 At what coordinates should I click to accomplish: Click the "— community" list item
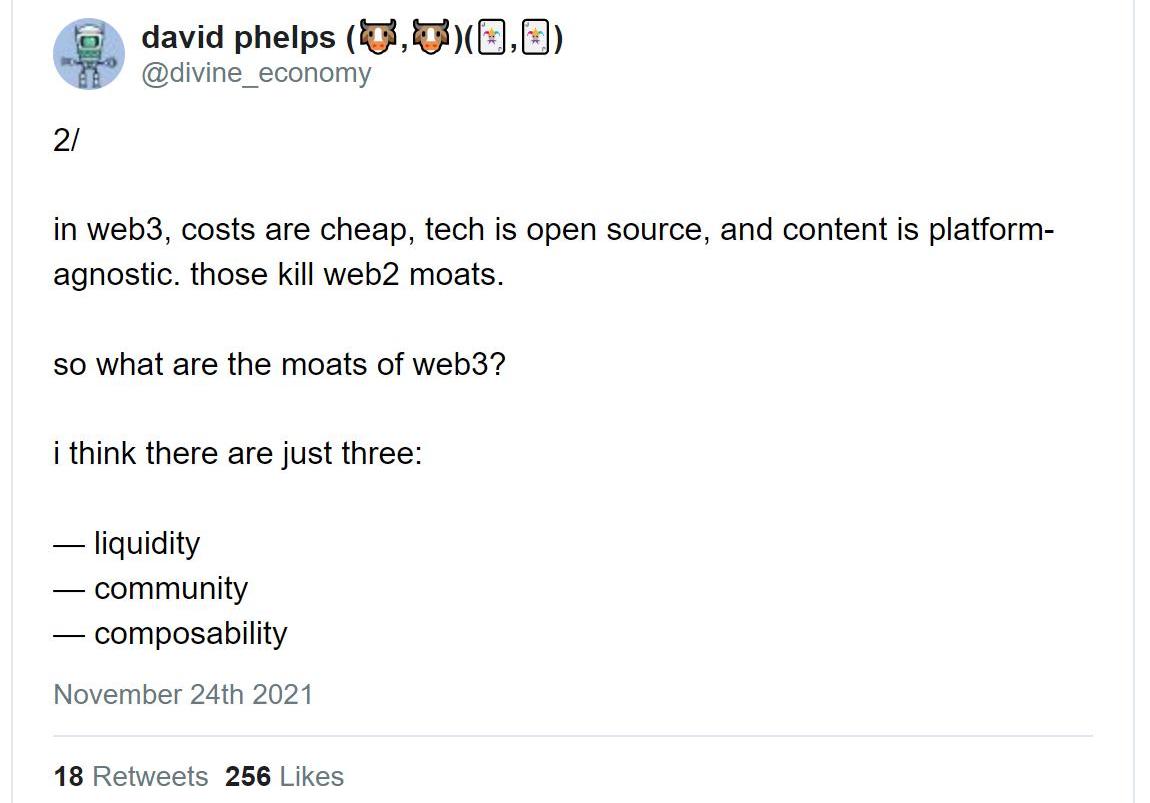point(150,589)
